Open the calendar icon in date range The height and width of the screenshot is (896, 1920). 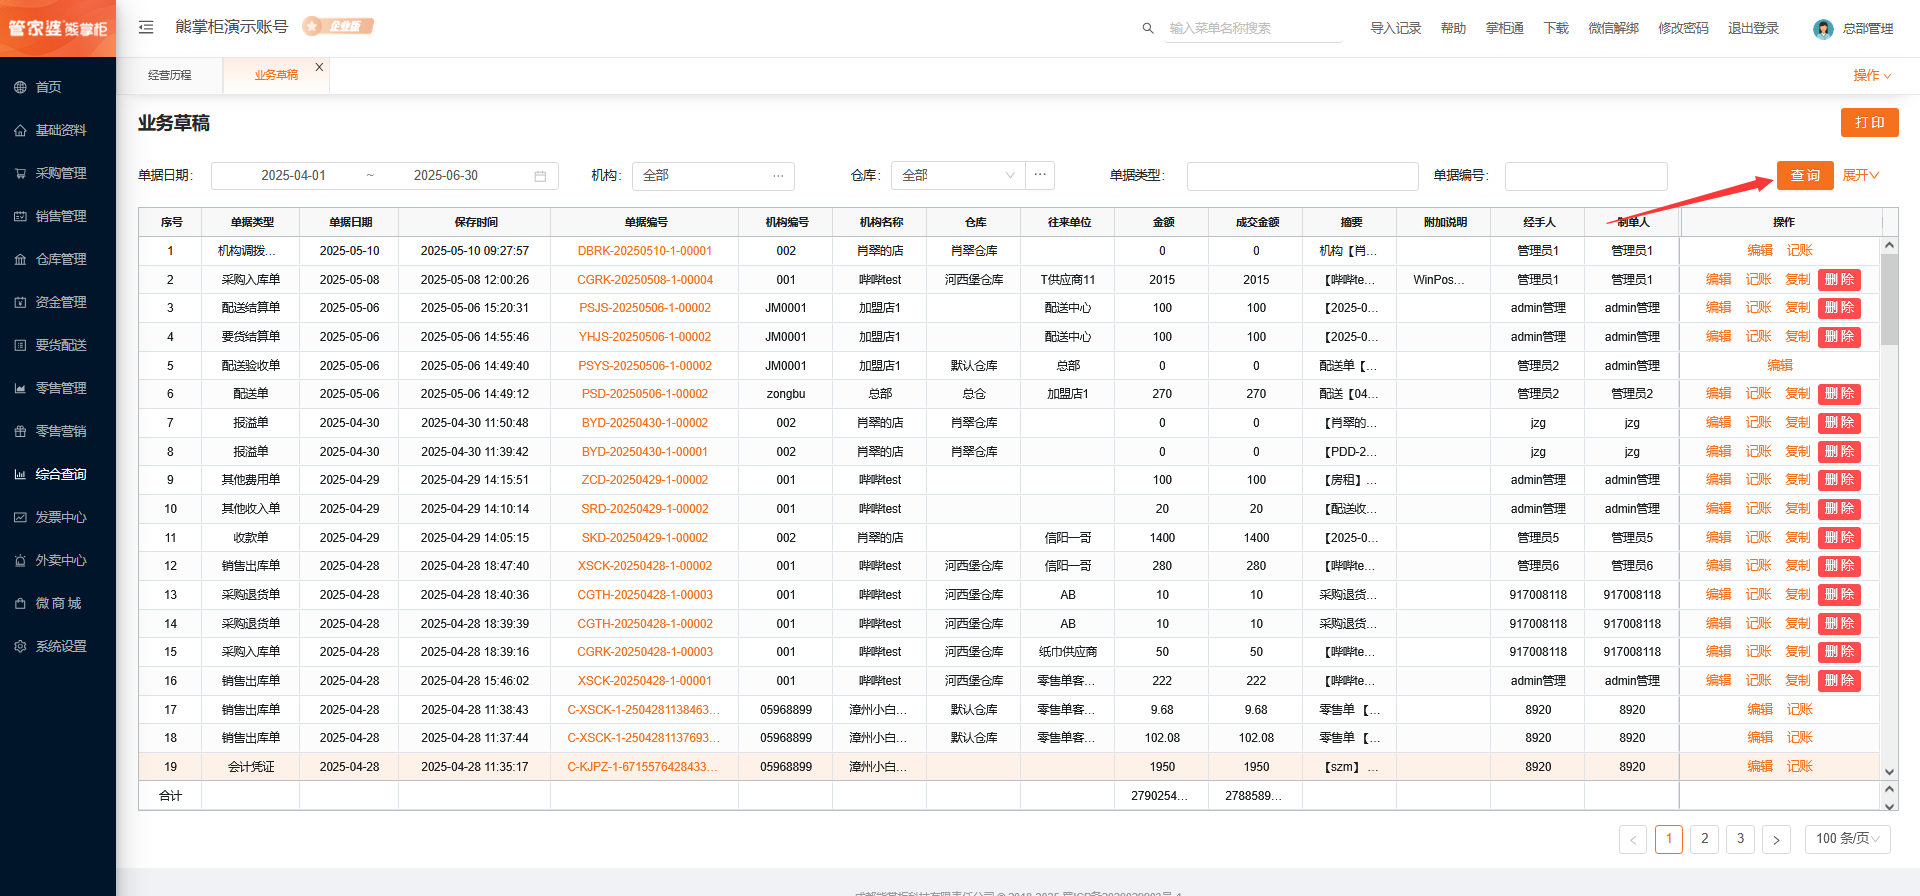pyautogui.click(x=540, y=176)
